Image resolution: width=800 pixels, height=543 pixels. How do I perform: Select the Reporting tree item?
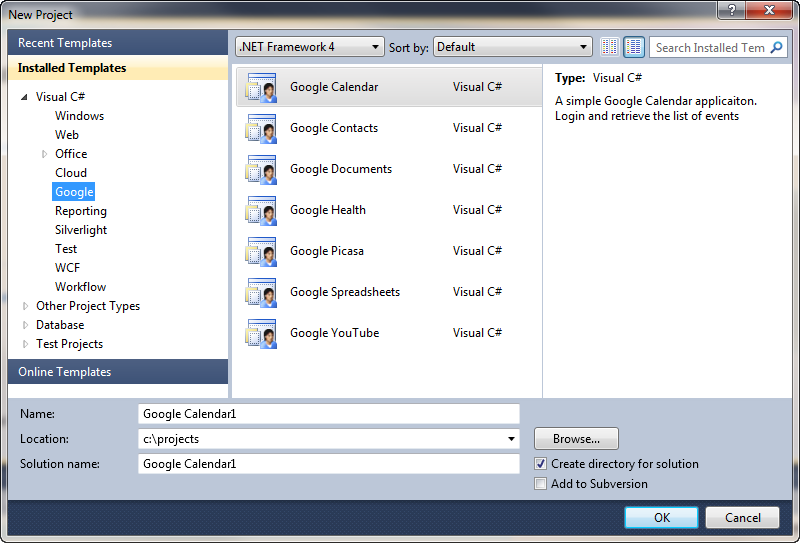tap(81, 211)
